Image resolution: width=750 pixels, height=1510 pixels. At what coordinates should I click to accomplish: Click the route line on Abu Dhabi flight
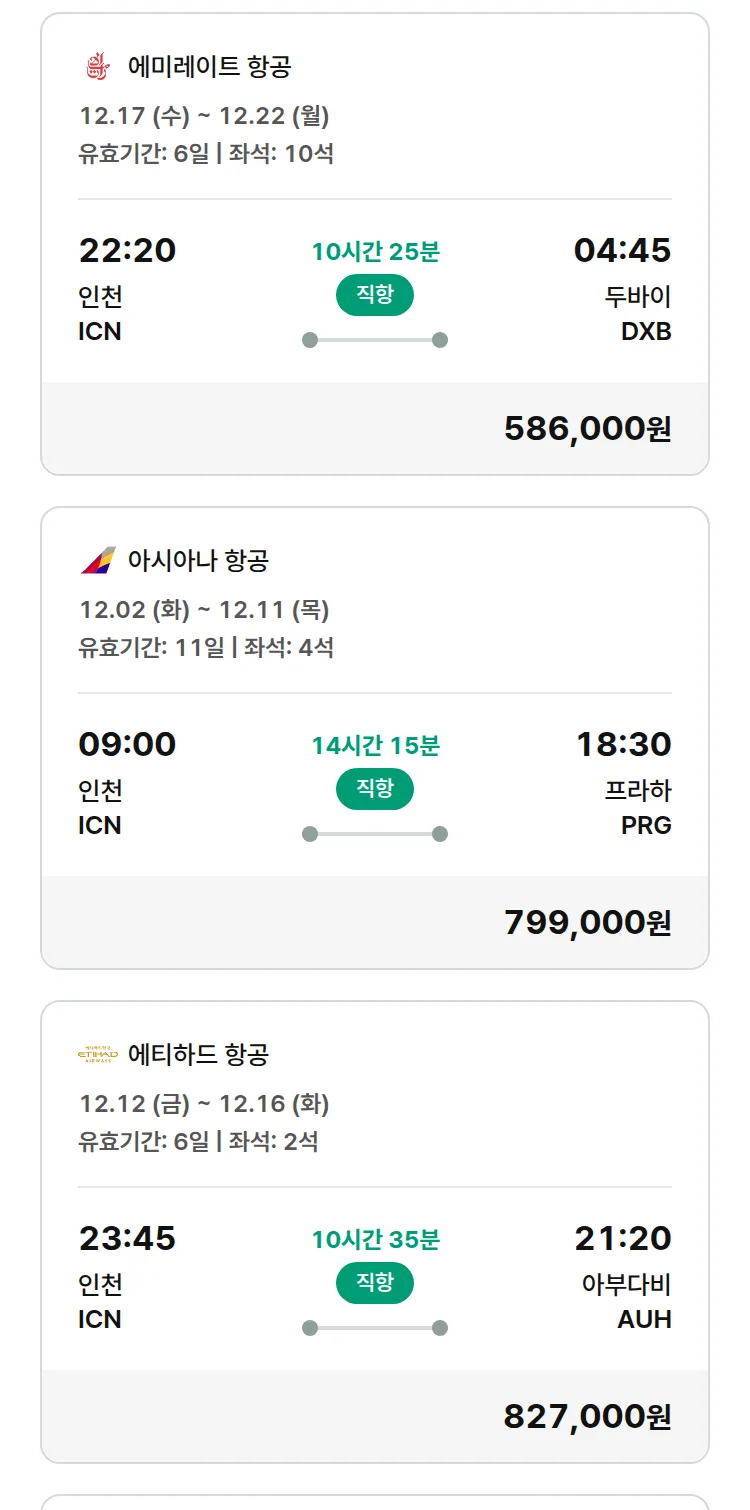(375, 1328)
